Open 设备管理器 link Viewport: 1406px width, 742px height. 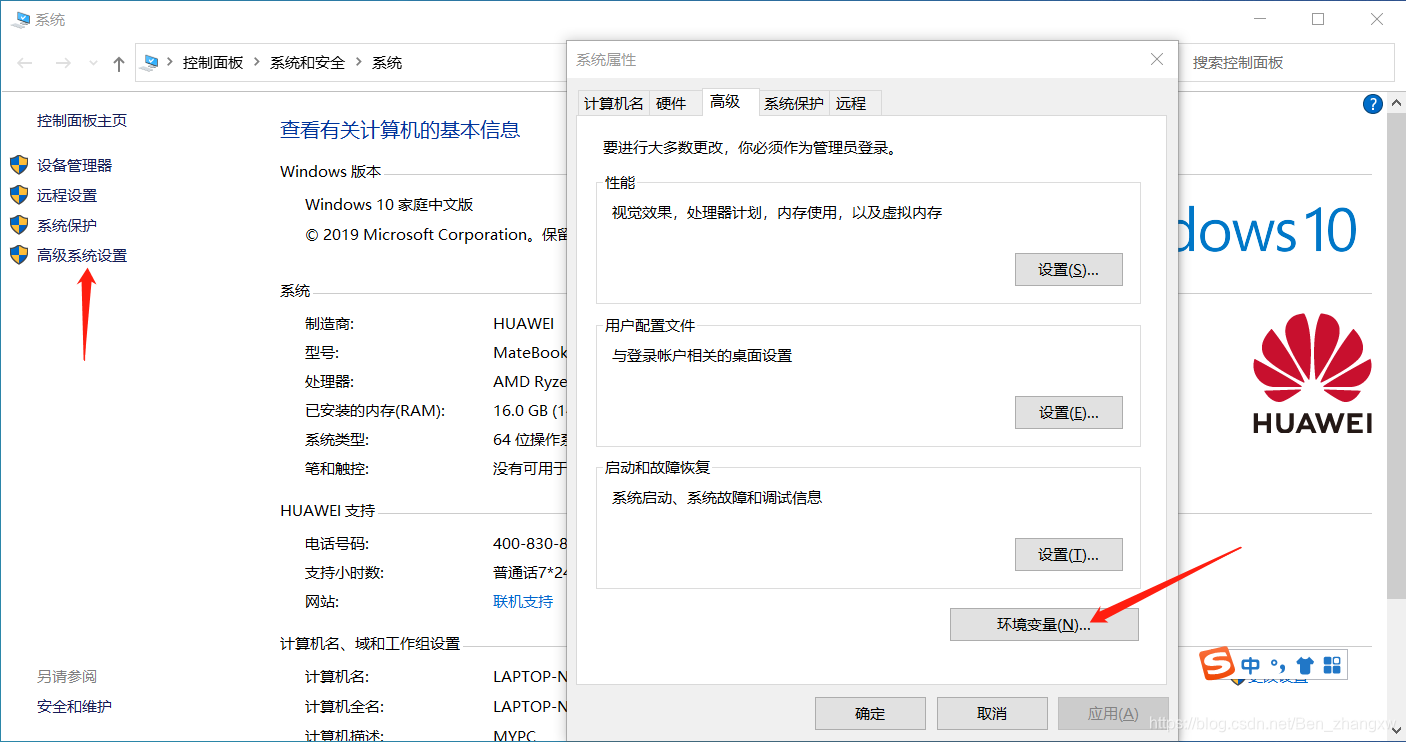[75, 166]
